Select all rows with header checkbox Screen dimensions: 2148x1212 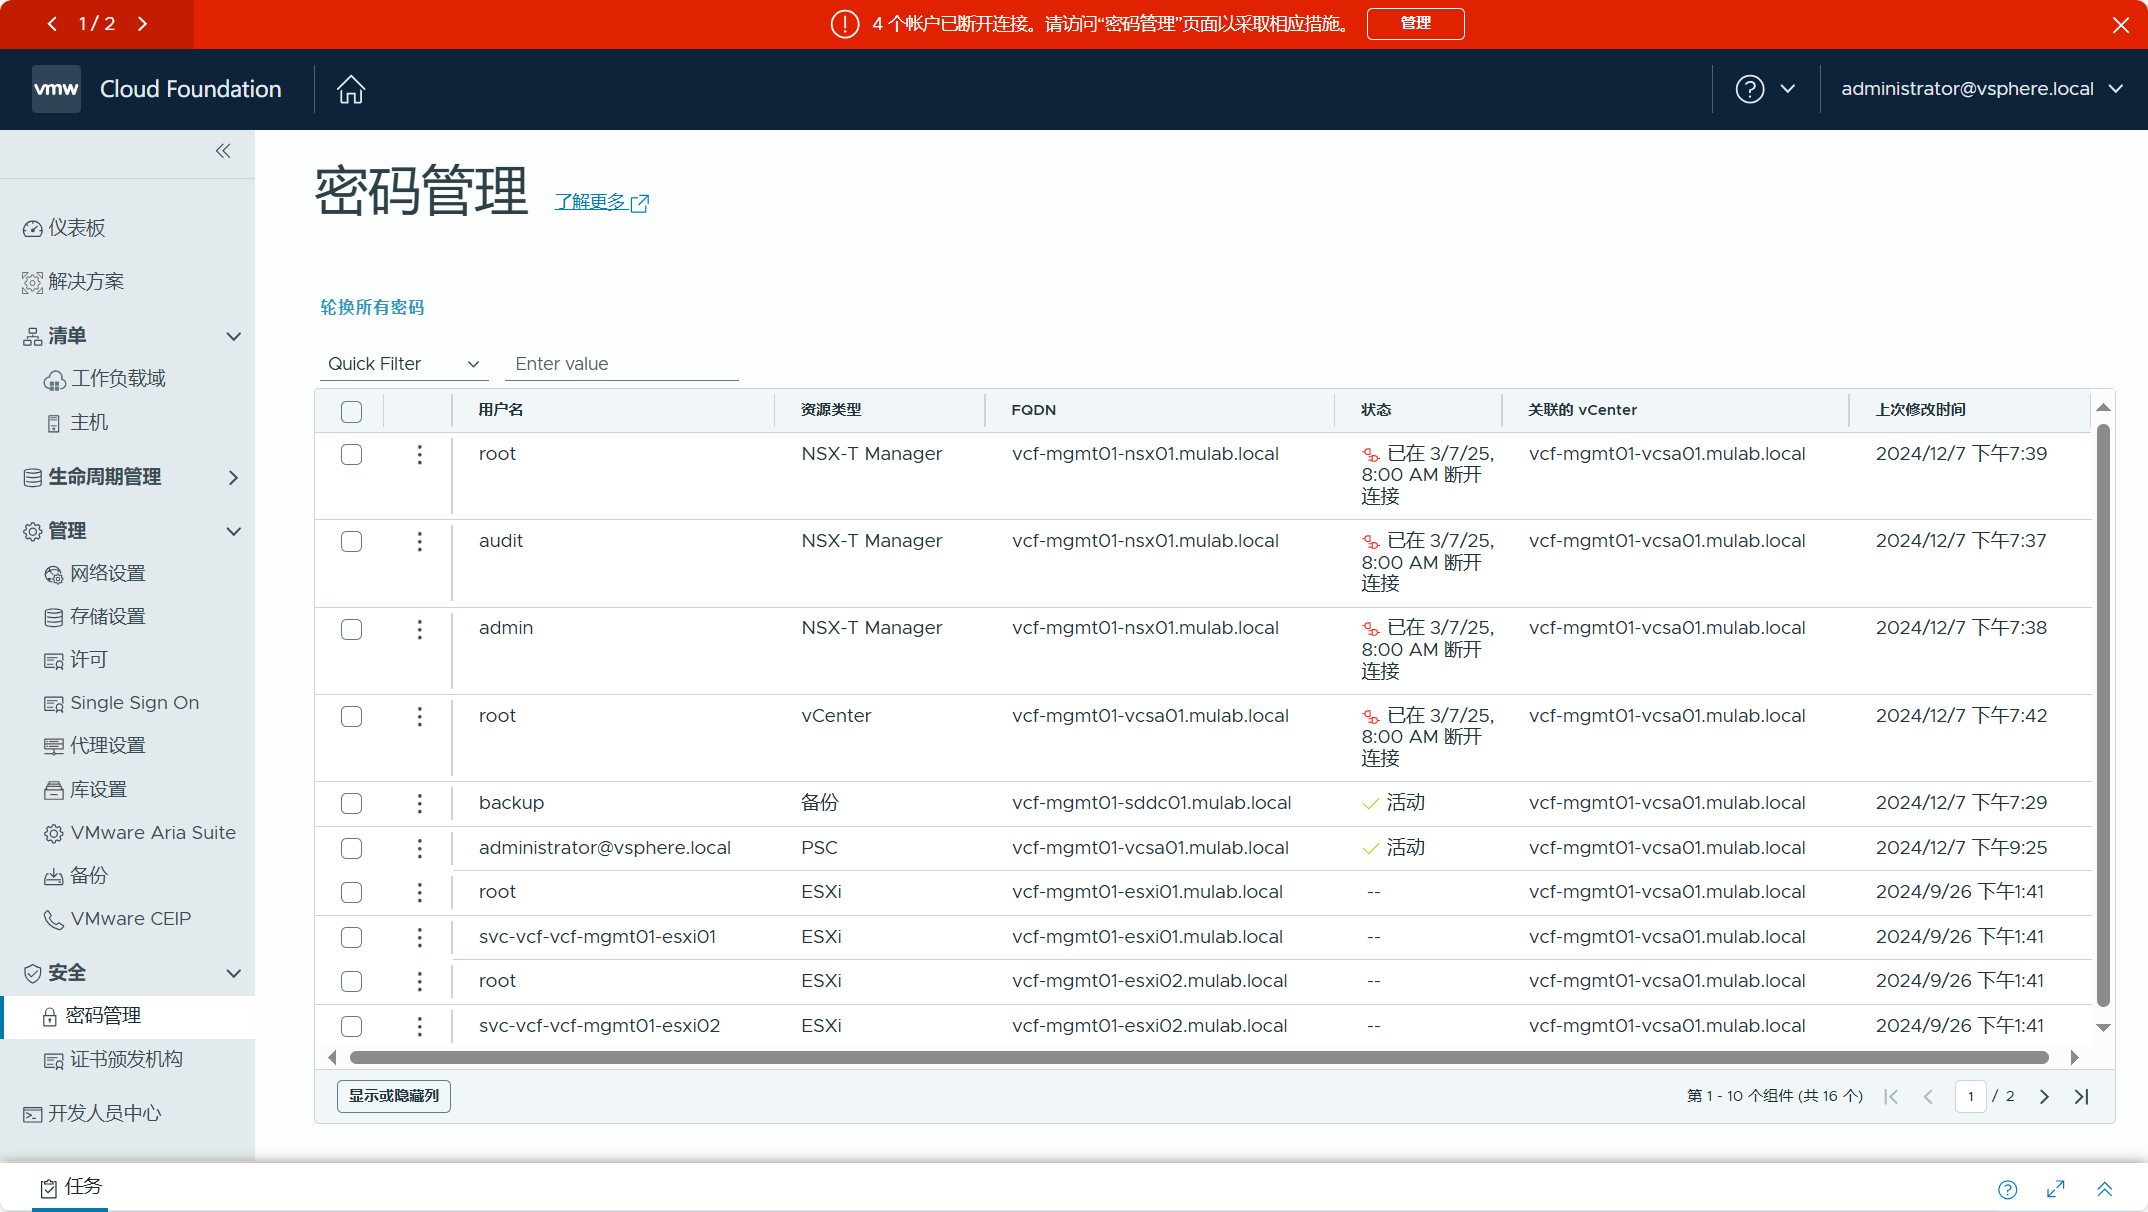(351, 412)
